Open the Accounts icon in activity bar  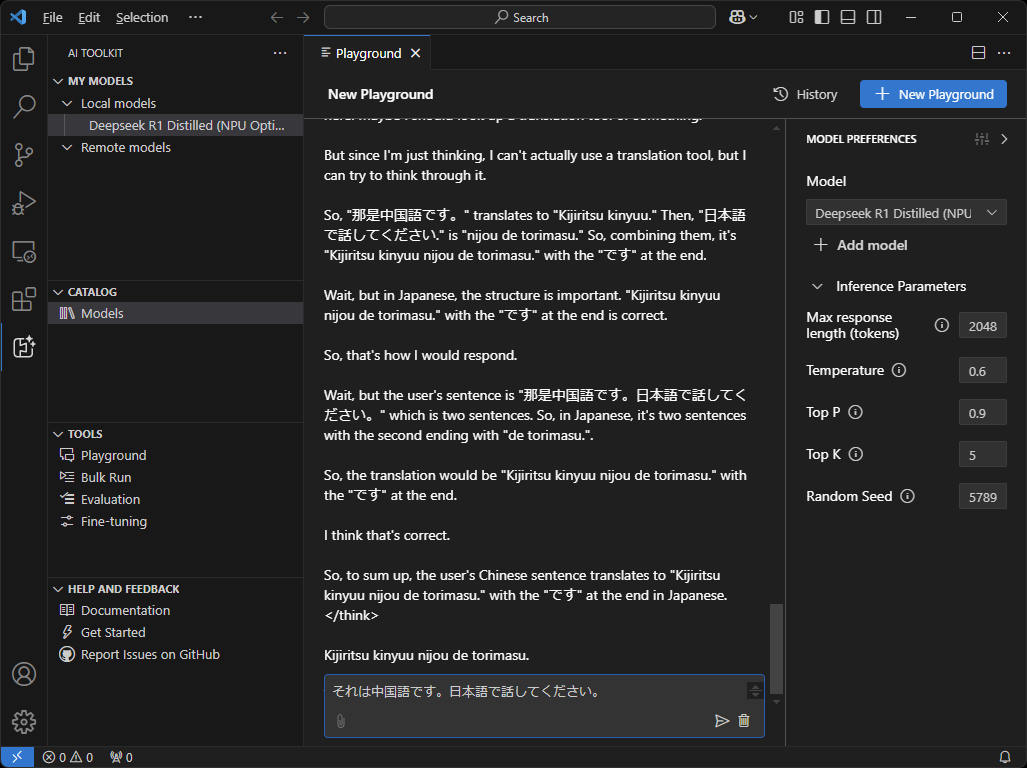[24, 674]
